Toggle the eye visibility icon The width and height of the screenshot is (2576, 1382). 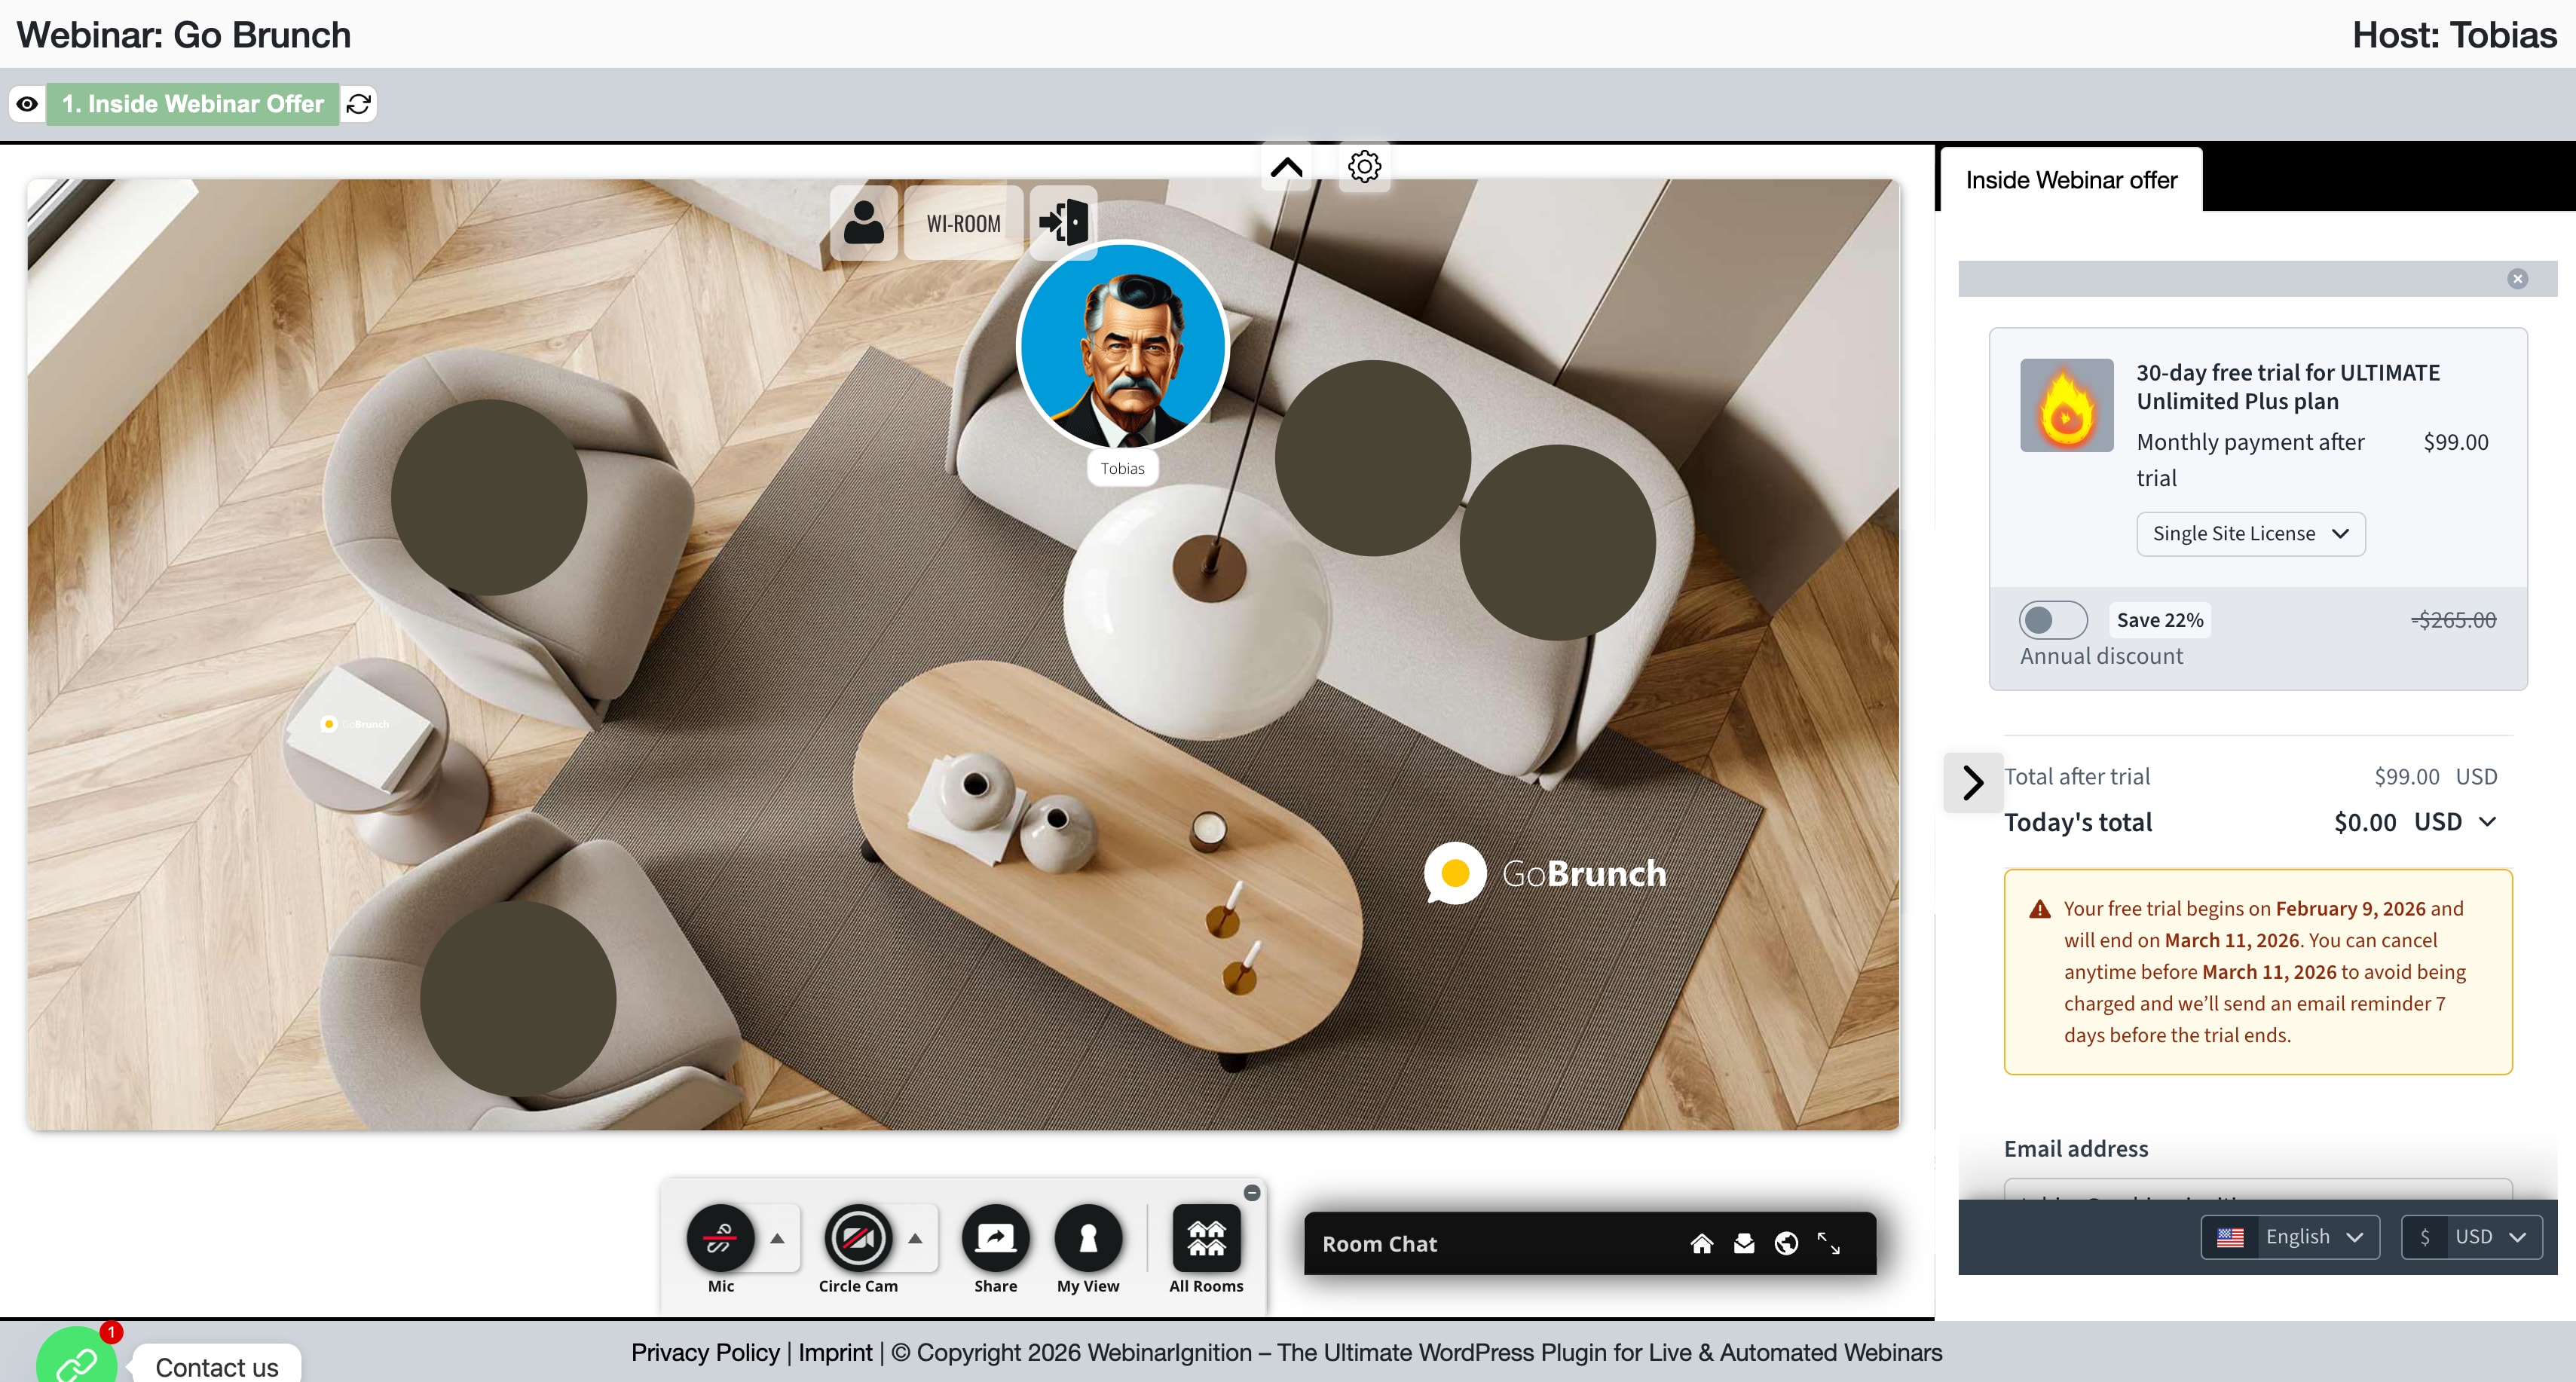coord(27,104)
